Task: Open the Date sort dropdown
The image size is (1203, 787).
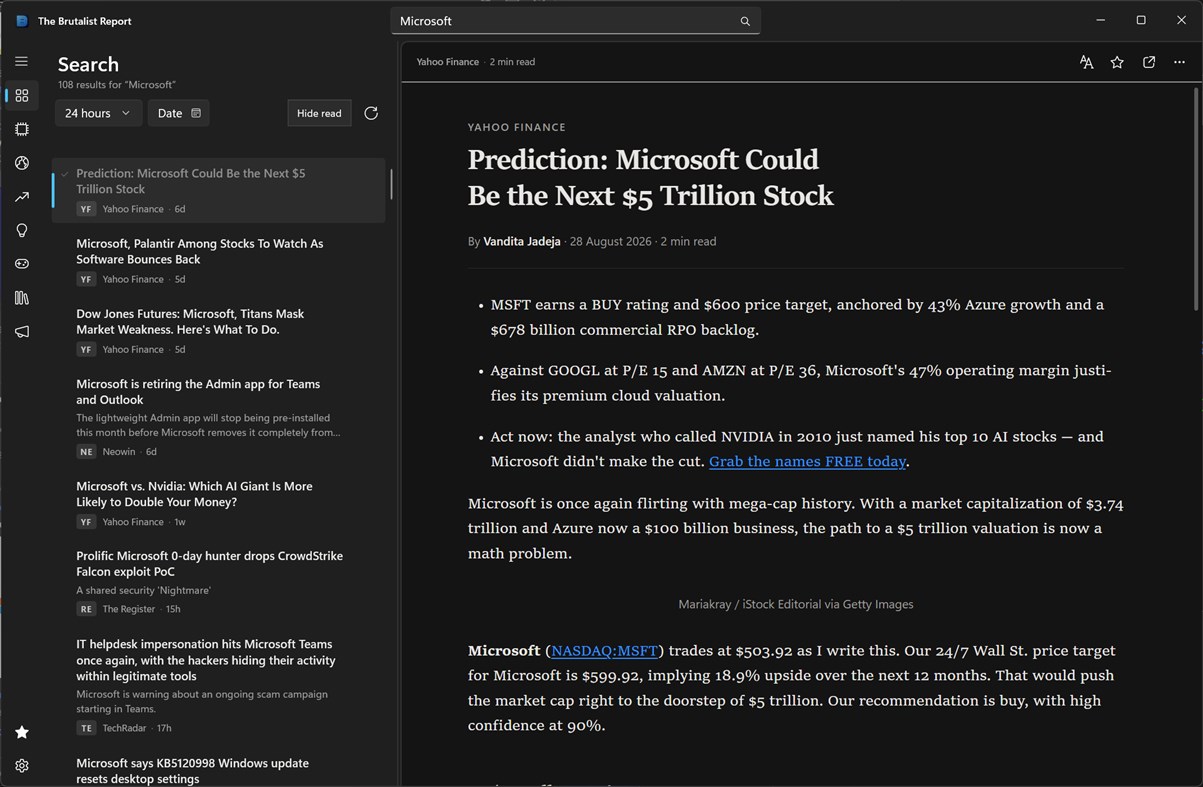Action: 179,113
